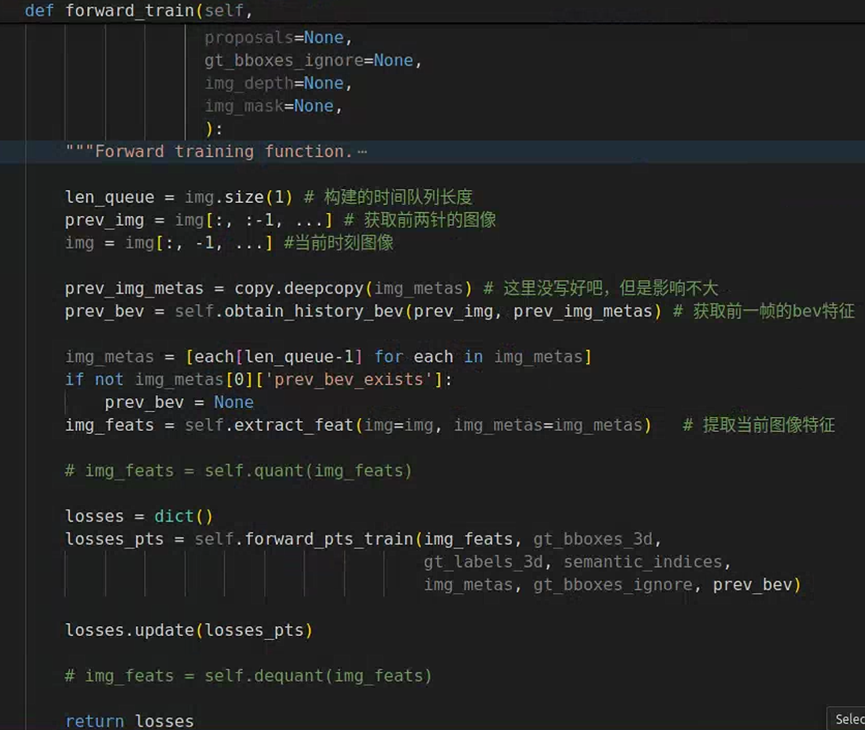Image resolution: width=865 pixels, height=730 pixels.
Task: Click the commented-out self.quant line
Action: 238,470
